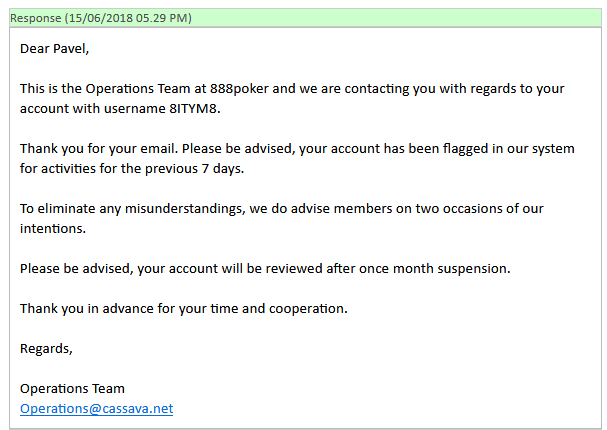Click 'Thank you in advance' line
Screen dimensions: 607x430
102,308
